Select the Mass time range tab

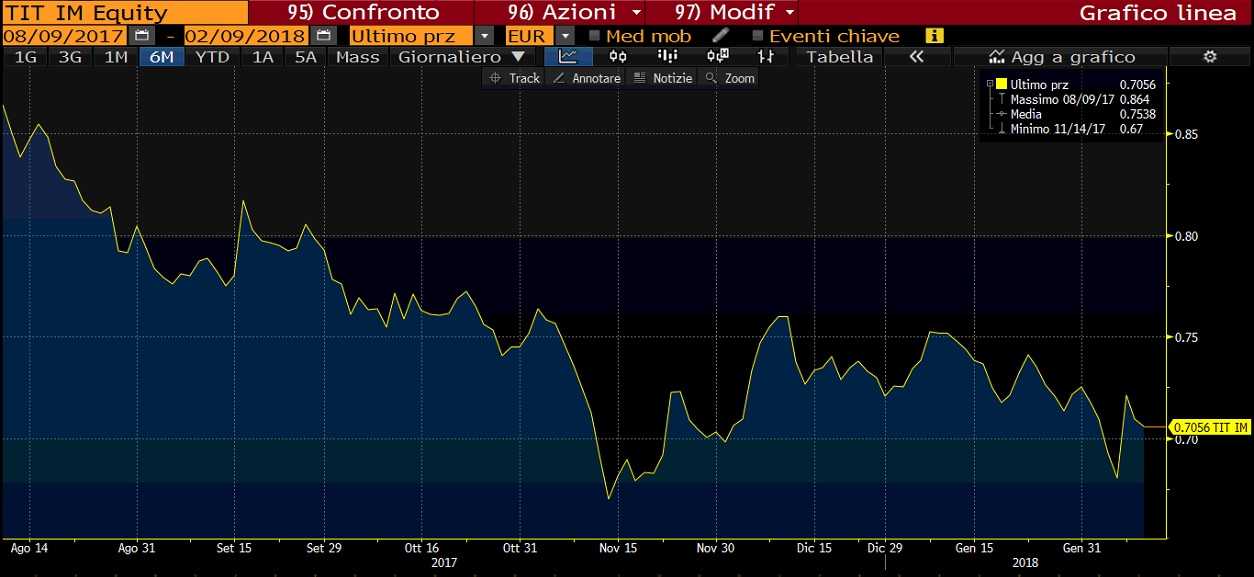(358, 57)
